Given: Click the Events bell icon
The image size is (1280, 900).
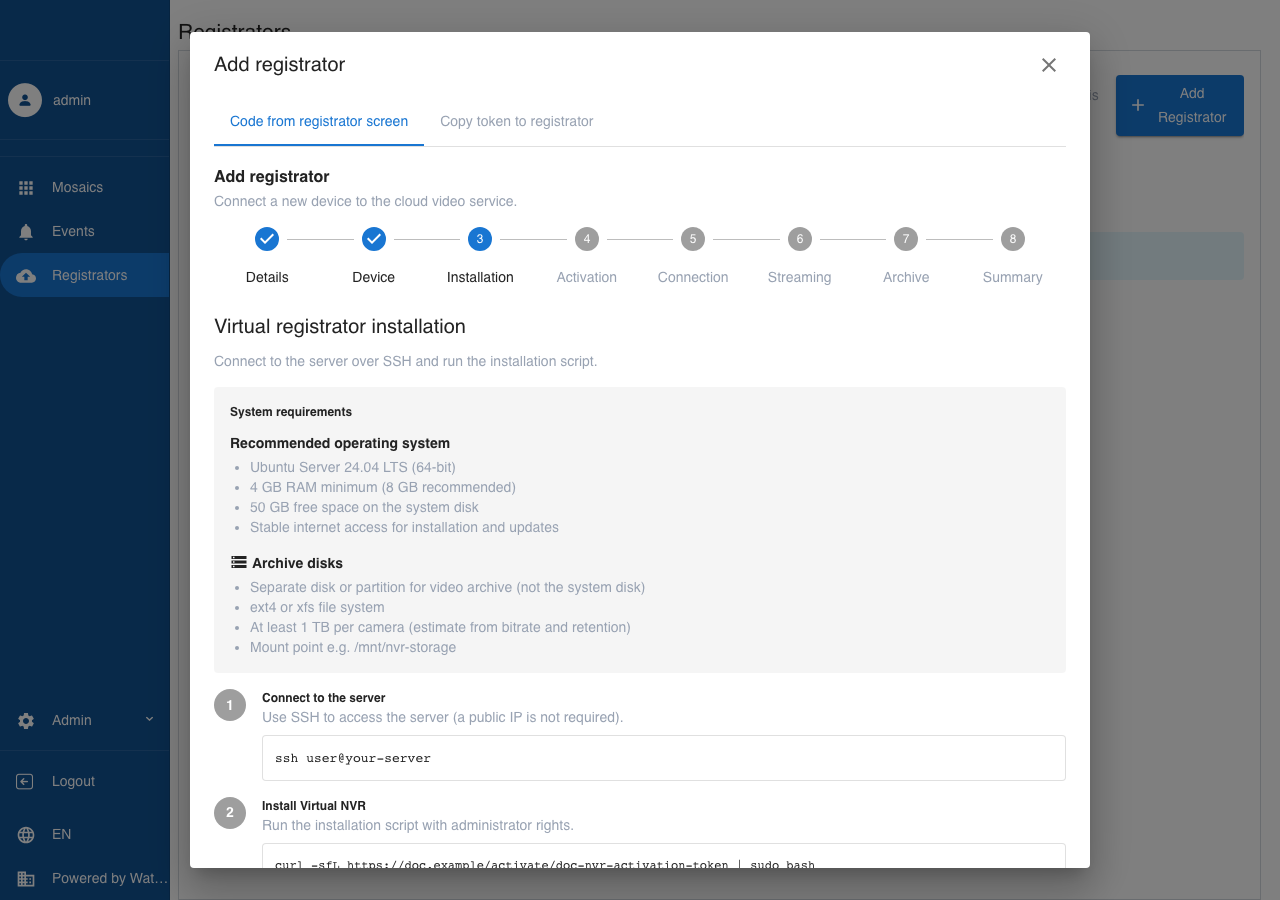Looking at the screenshot, I should [27, 232].
